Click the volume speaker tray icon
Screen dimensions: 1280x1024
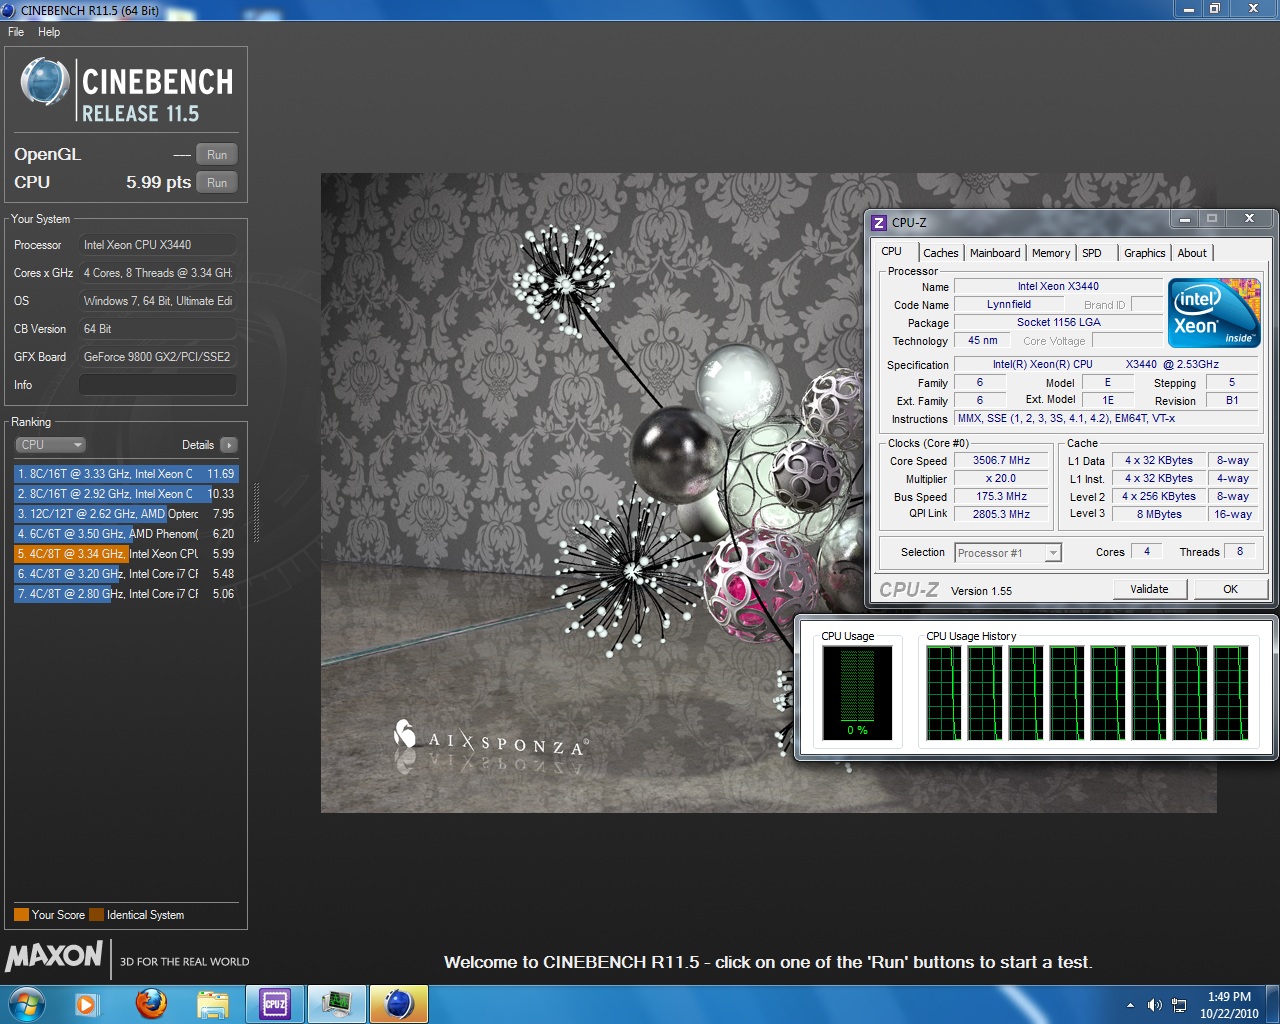coord(1154,1005)
